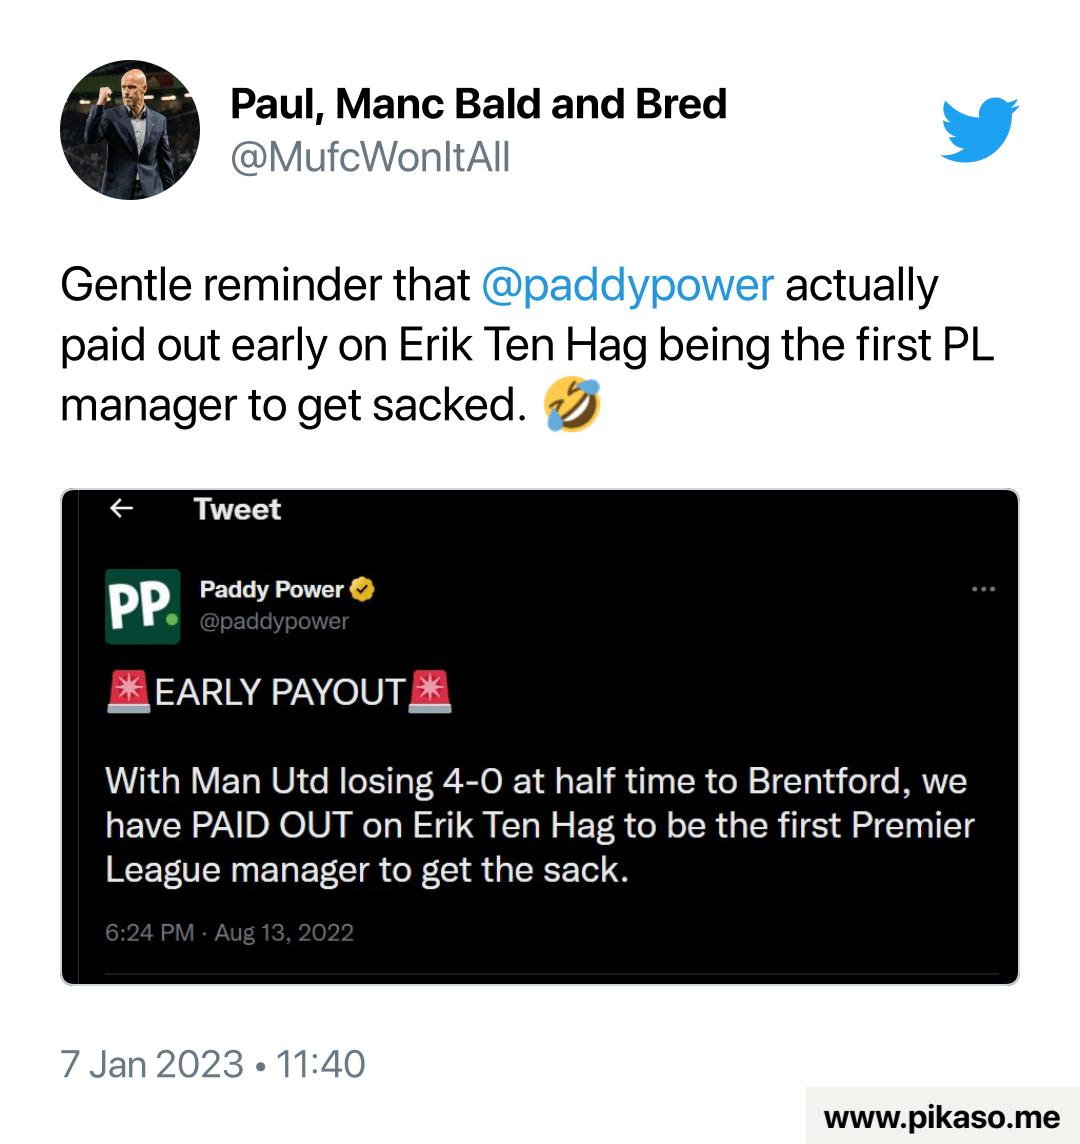Image resolution: width=1080 pixels, height=1144 pixels.
Task: Click the 6:24 PM · Aug 13, 2022 timestamp
Action: click(229, 933)
